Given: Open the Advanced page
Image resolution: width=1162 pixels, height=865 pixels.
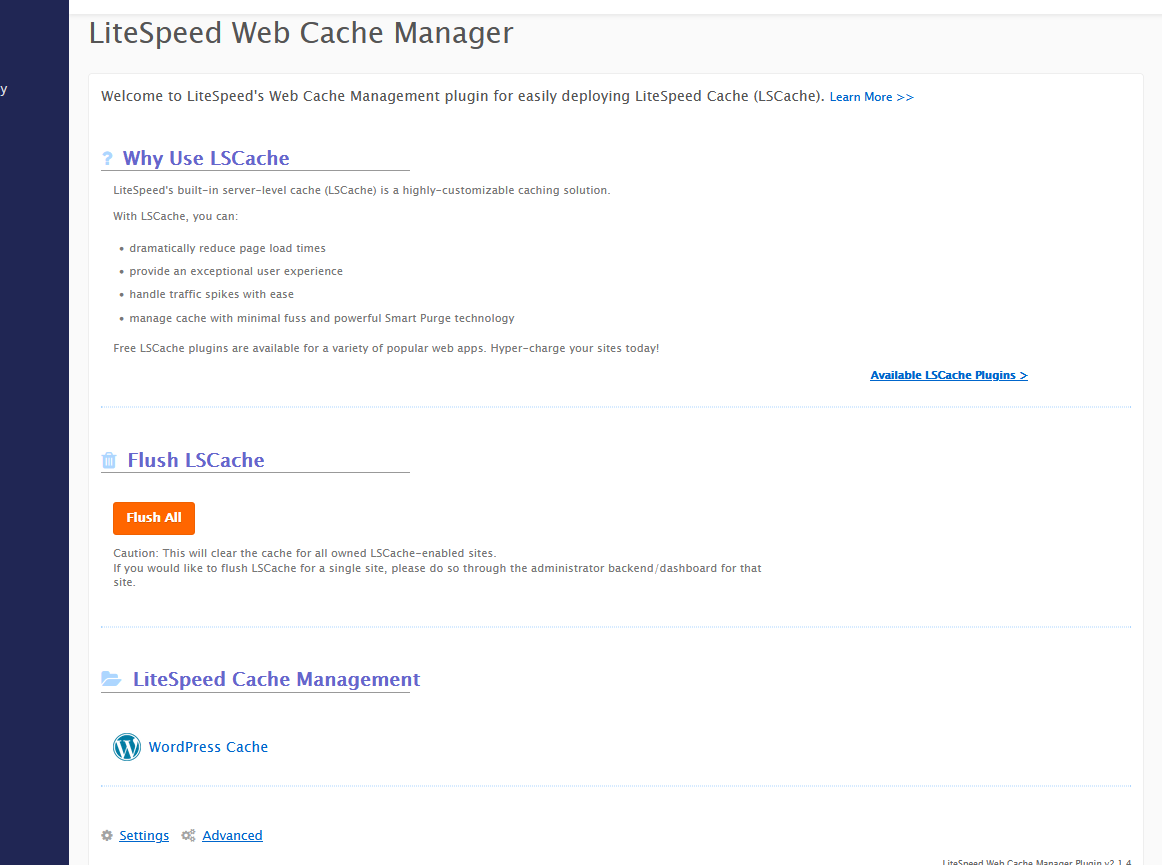Looking at the screenshot, I should (232, 835).
